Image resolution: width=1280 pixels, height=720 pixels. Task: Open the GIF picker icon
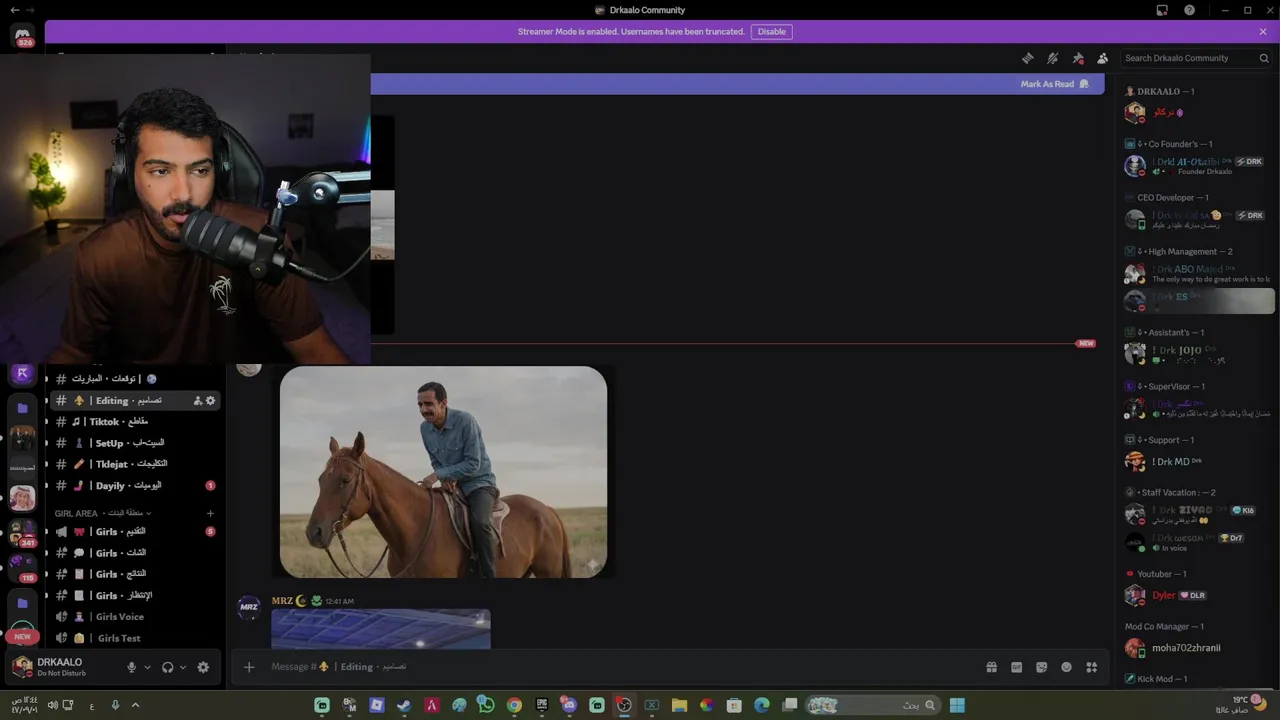[1016, 667]
